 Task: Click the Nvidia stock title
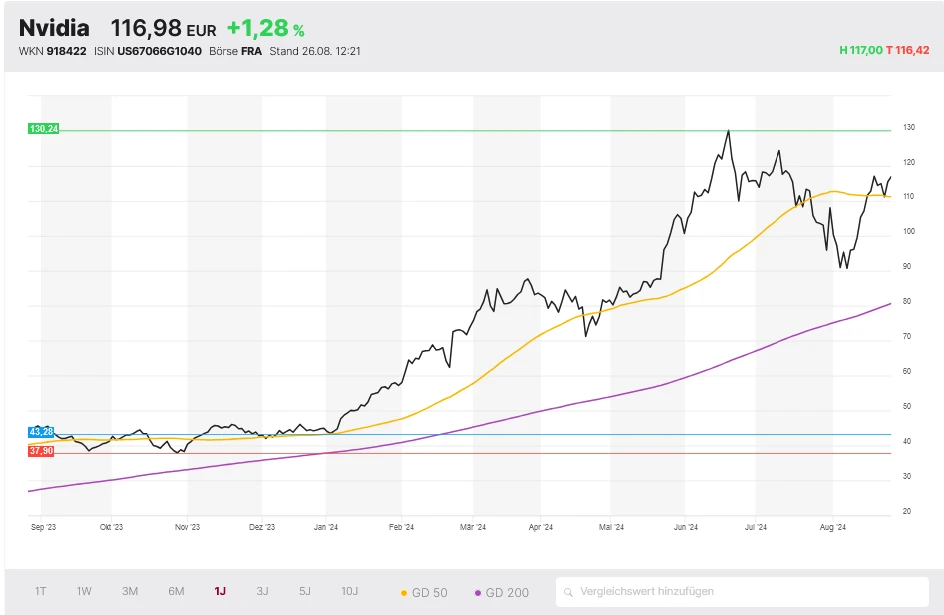click(x=54, y=28)
